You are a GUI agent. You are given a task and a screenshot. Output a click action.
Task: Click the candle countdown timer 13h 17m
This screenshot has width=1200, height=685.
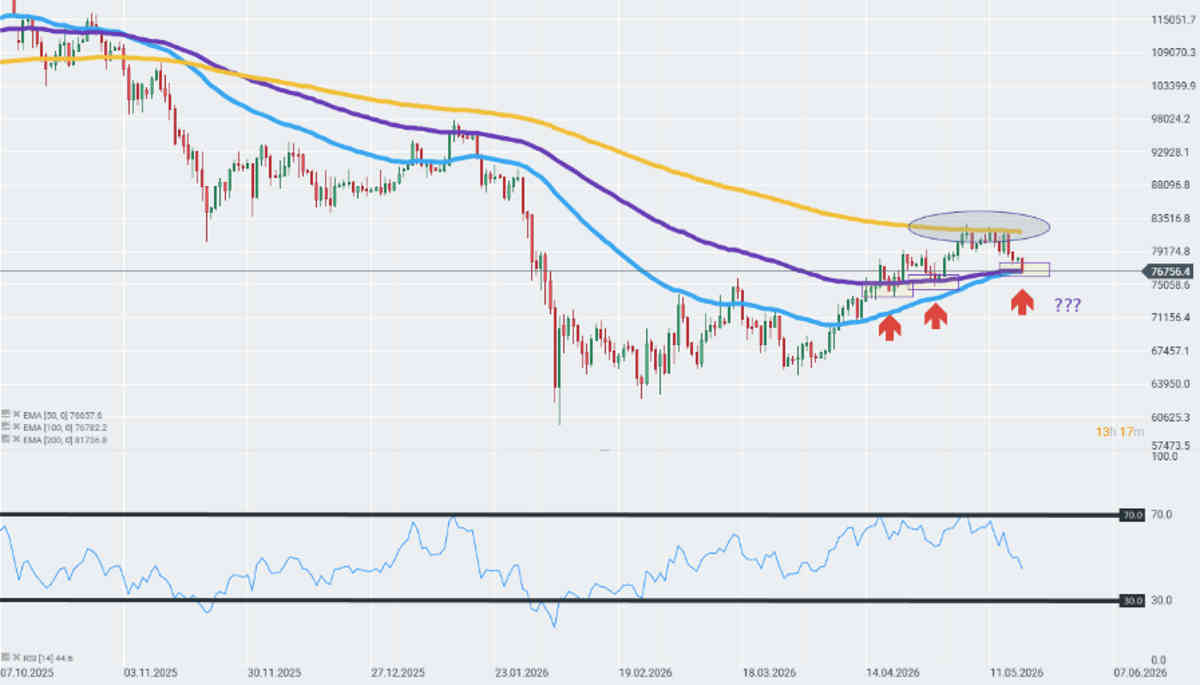click(x=1119, y=432)
